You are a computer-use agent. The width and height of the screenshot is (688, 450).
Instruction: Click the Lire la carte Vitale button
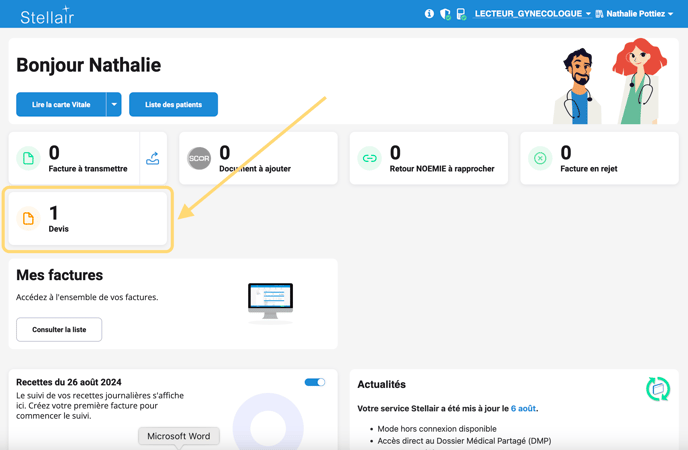(61, 104)
